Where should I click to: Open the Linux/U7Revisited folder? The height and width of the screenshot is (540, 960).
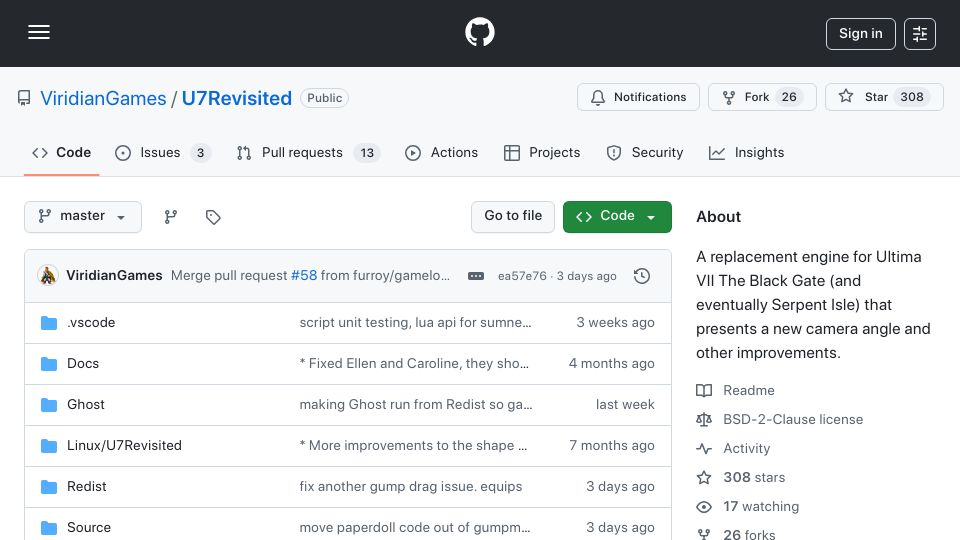[x=124, y=446]
